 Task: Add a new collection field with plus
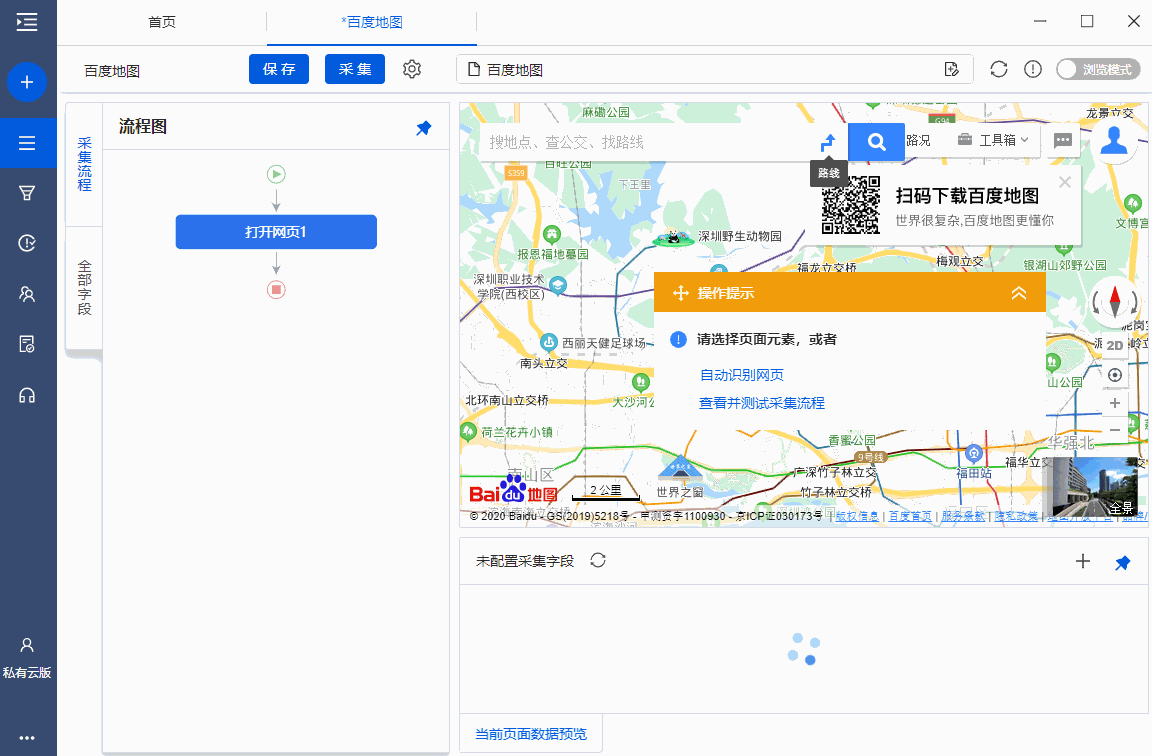(x=1083, y=561)
